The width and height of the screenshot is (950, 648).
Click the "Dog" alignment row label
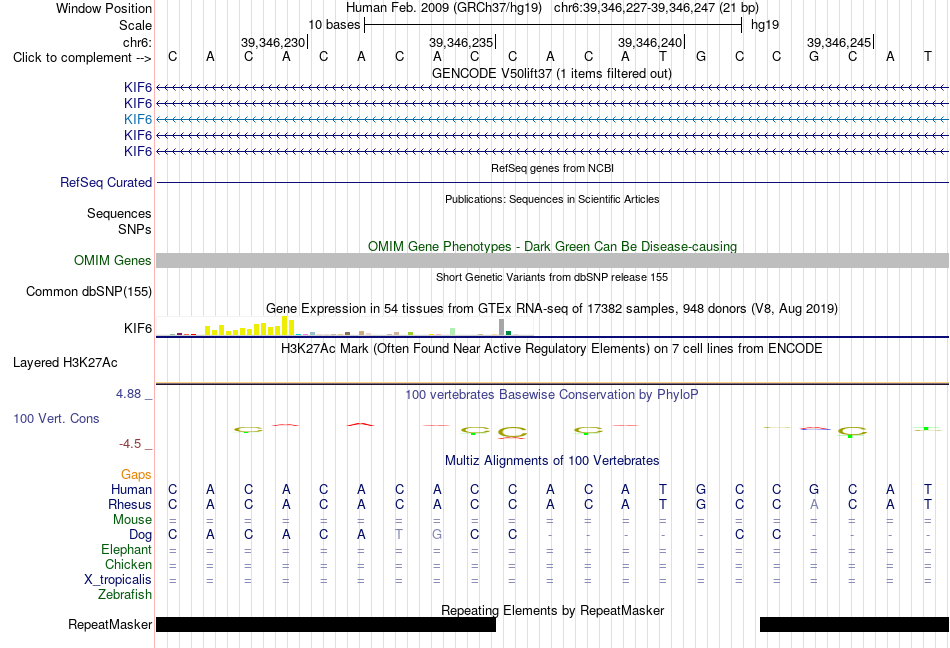140,534
